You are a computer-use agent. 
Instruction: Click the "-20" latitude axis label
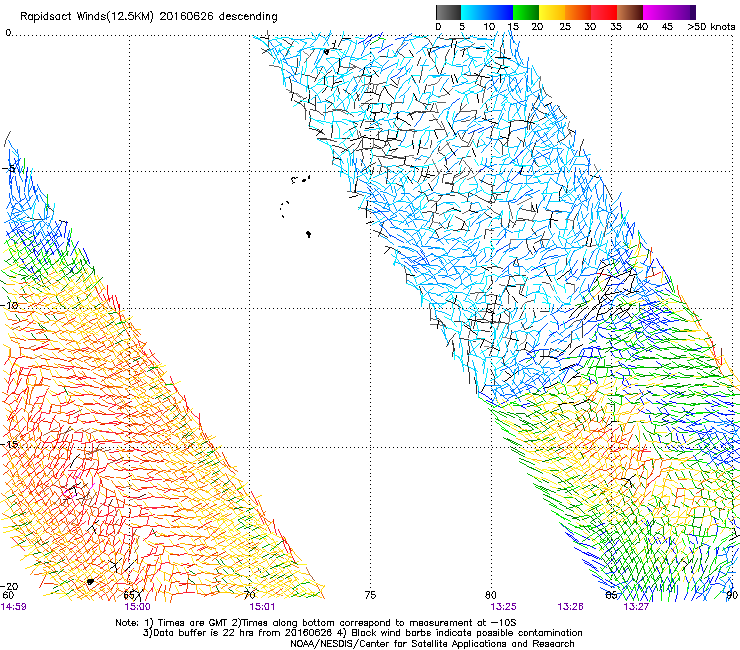10,587
